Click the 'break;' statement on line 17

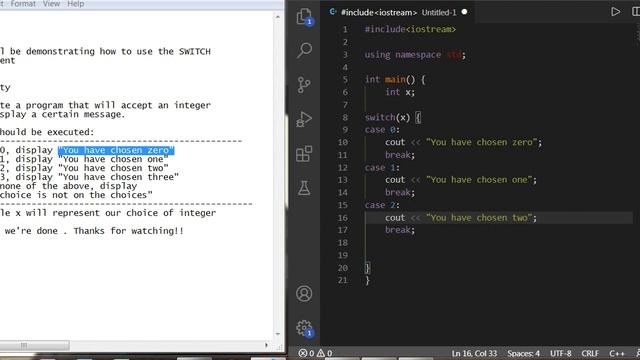tap(400, 230)
